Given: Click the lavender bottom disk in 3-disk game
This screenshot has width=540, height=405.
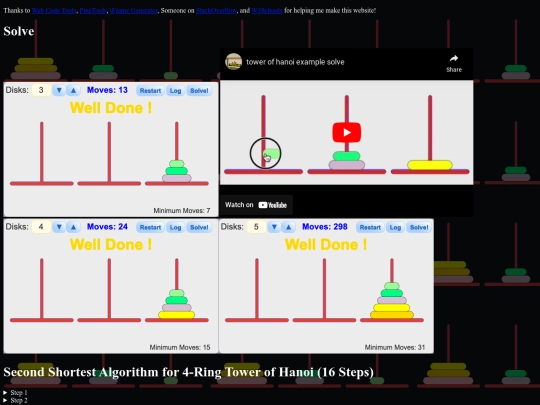Looking at the screenshot, I should [177, 178].
